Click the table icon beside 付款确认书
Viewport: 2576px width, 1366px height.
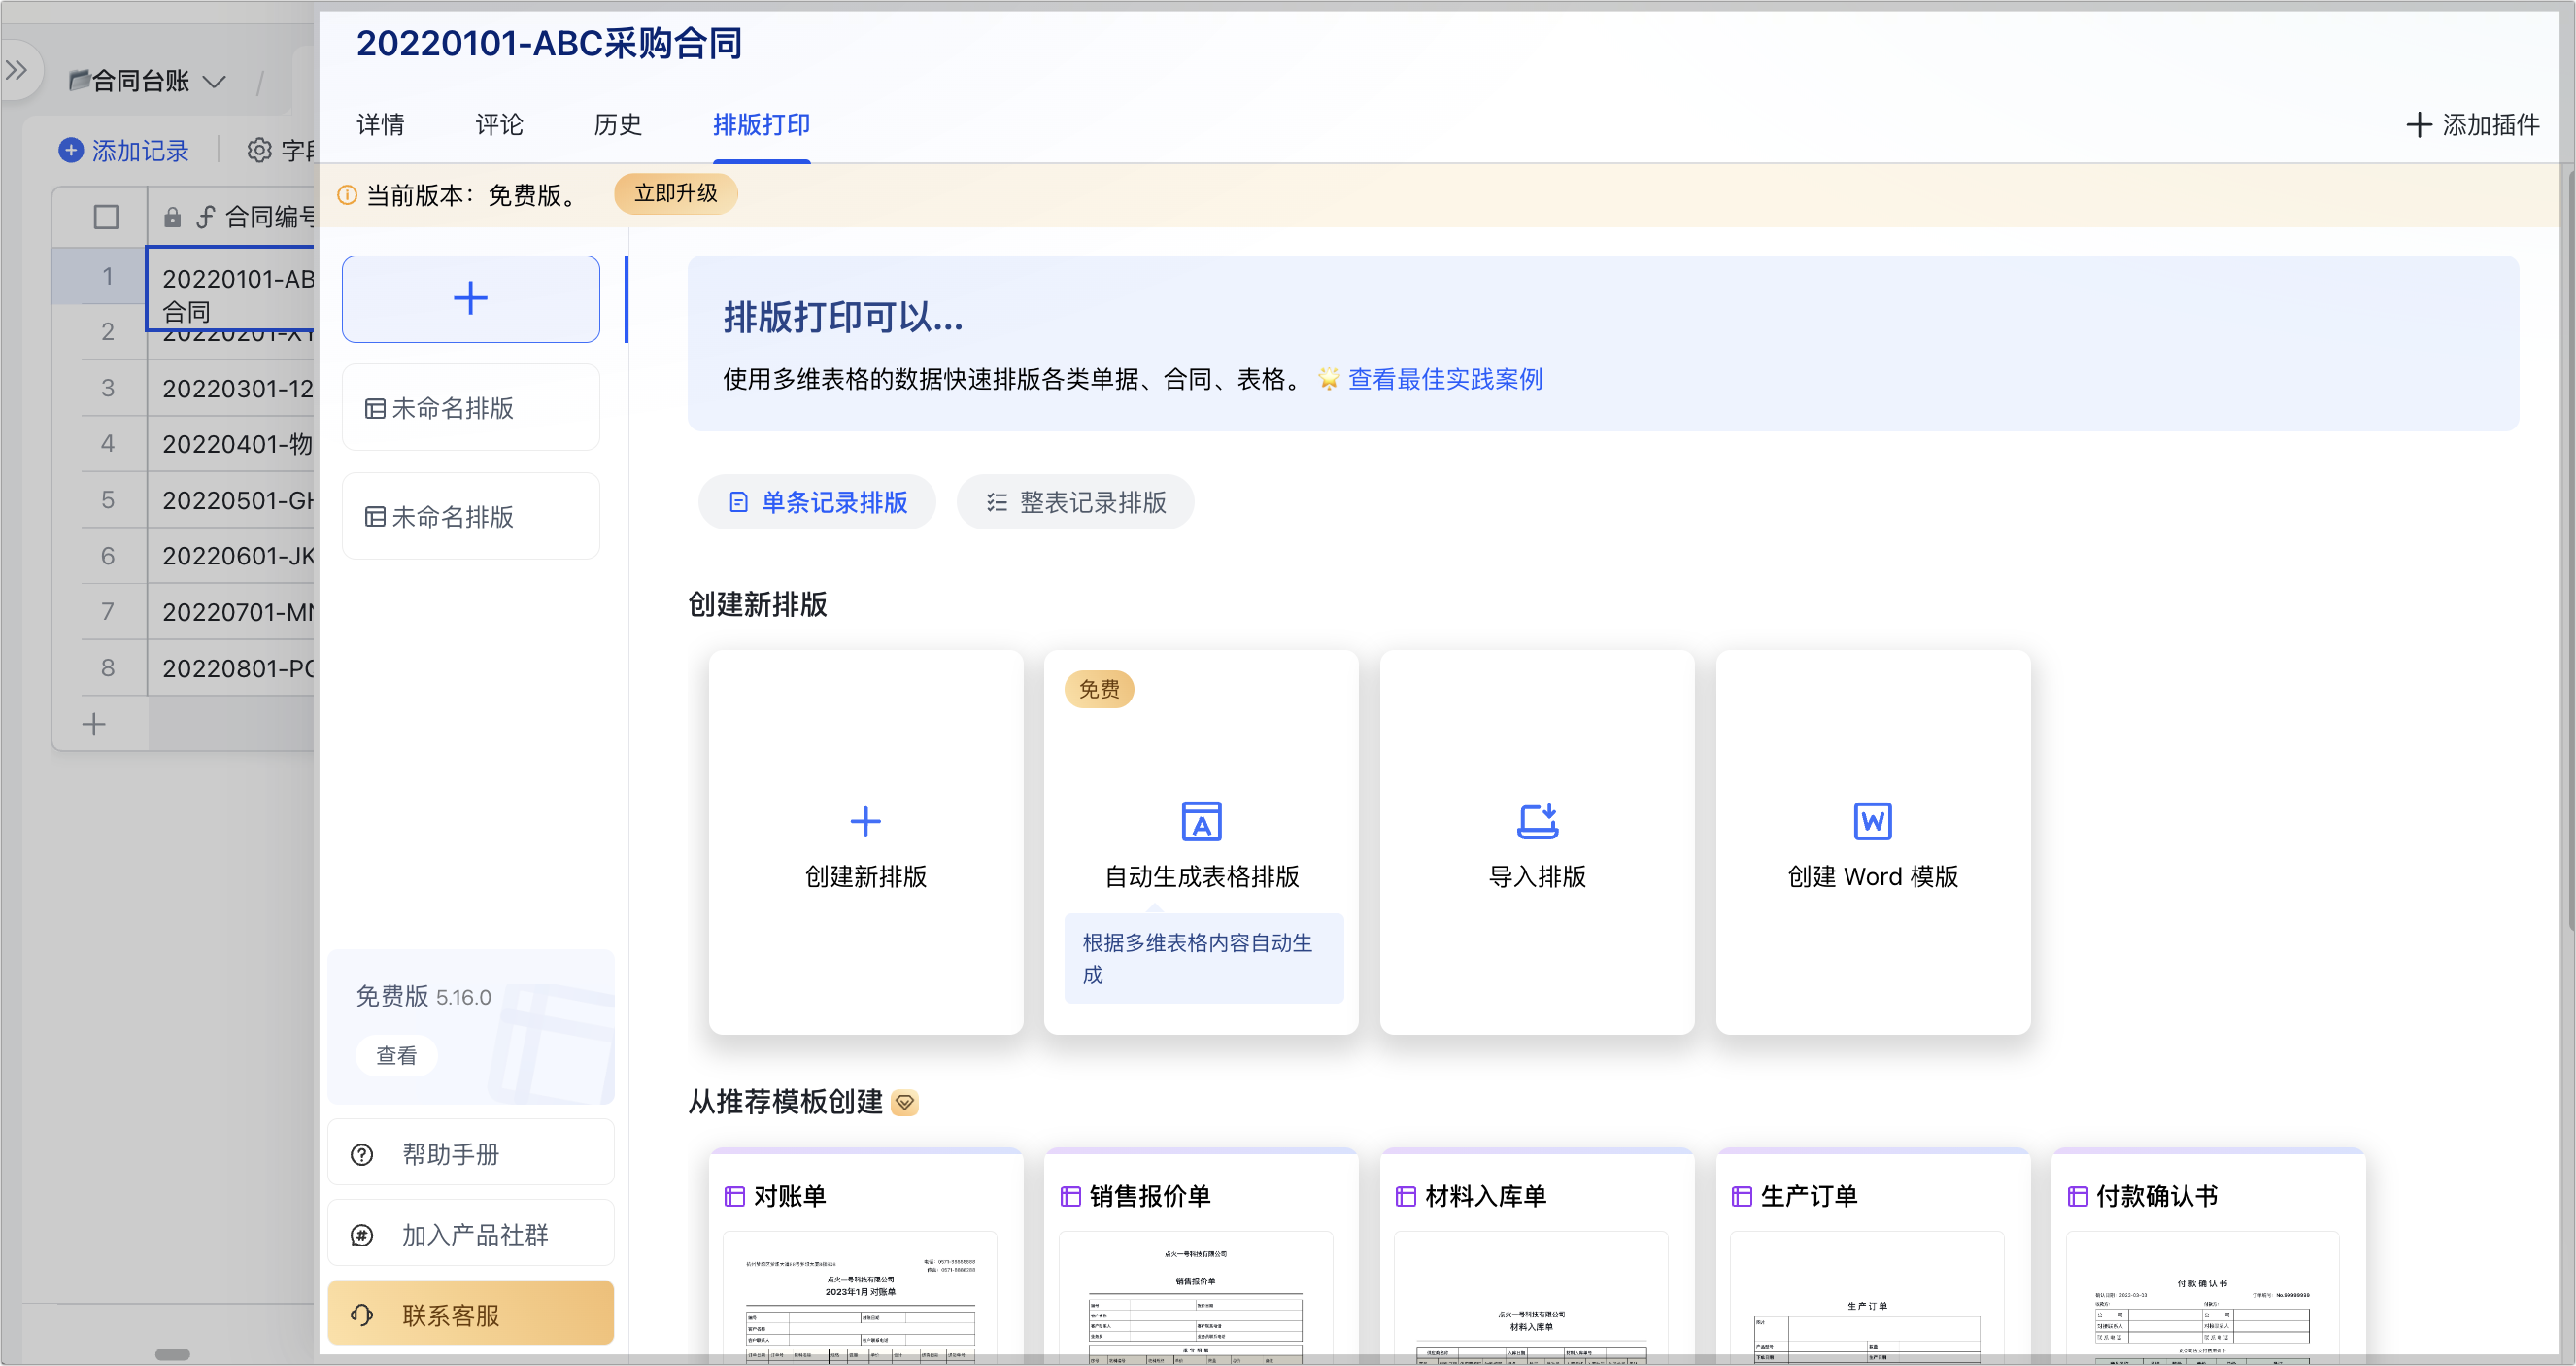coord(2078,1196)
